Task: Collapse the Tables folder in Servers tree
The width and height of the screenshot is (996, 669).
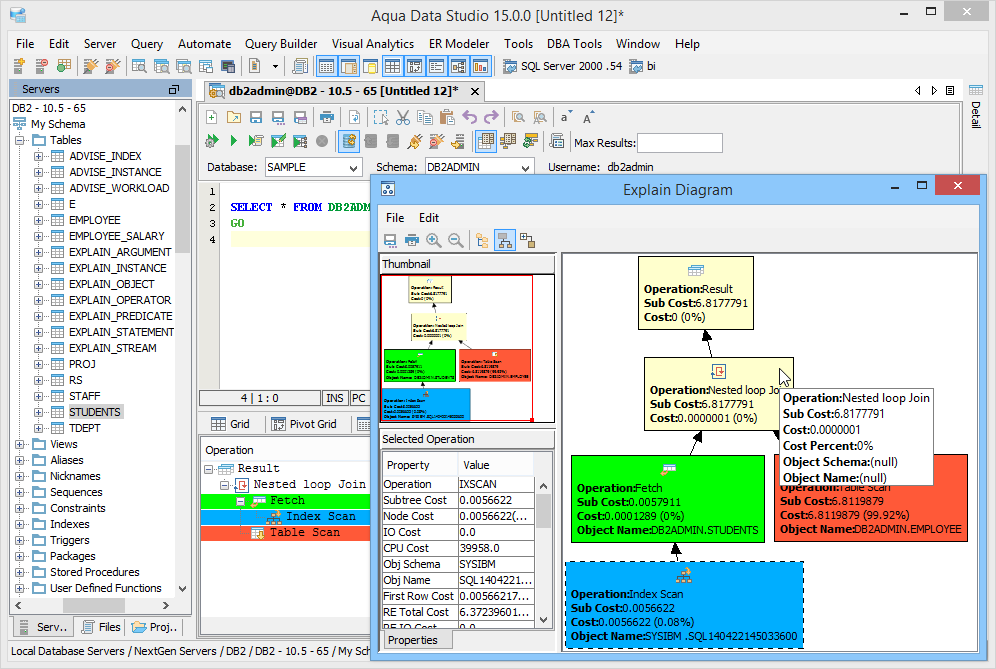Action: [20, 140]
